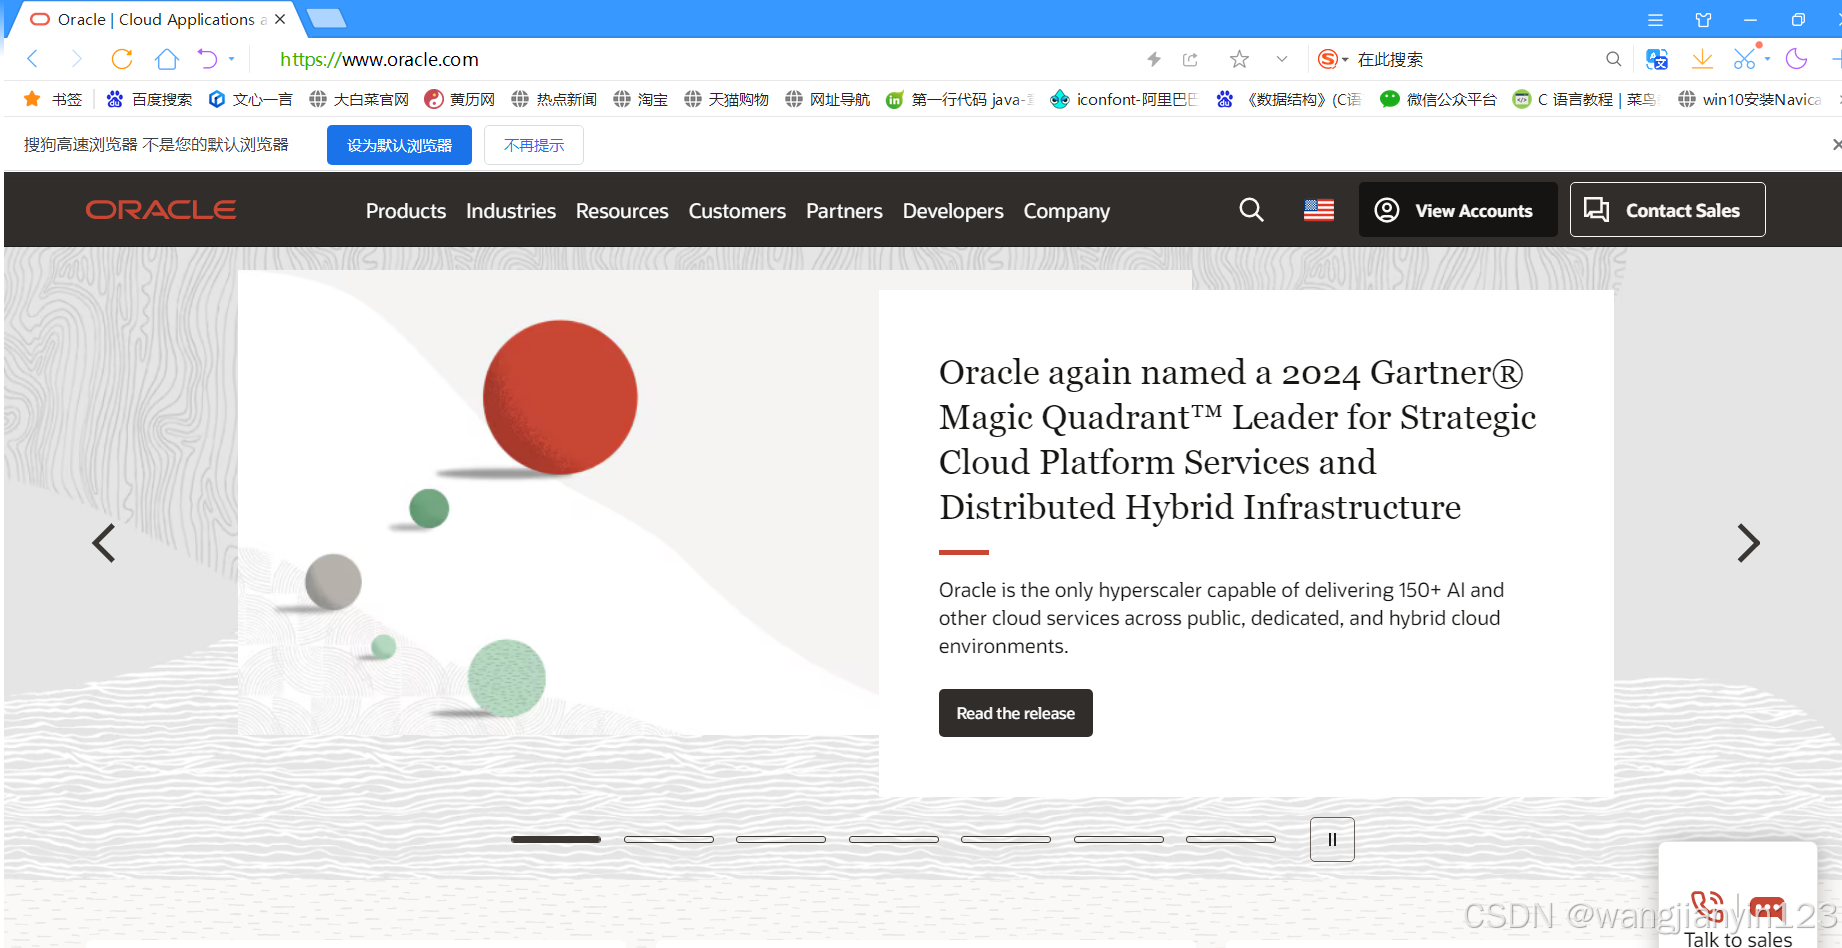The height and width of the screenshot is (948, 1842).
Task: Open the skin shirt icon in title bar
Action: click(1704, 20)
